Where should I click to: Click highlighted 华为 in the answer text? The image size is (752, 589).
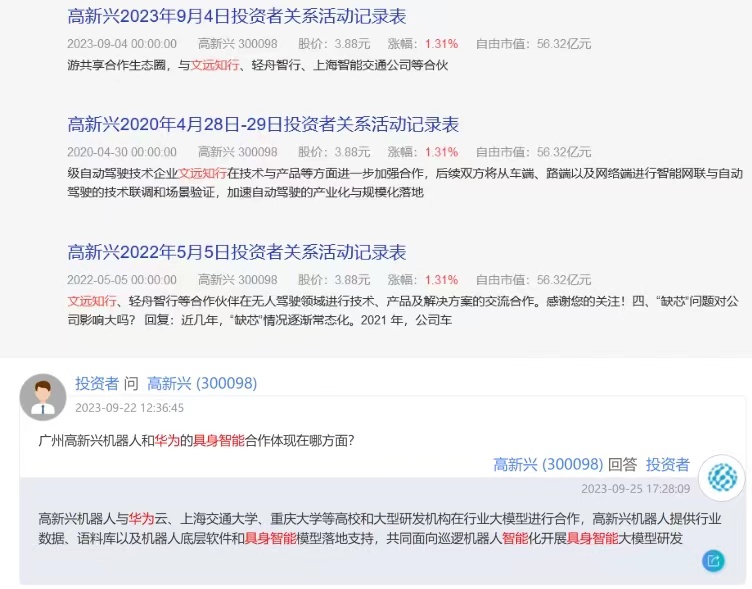coord(141,518)
